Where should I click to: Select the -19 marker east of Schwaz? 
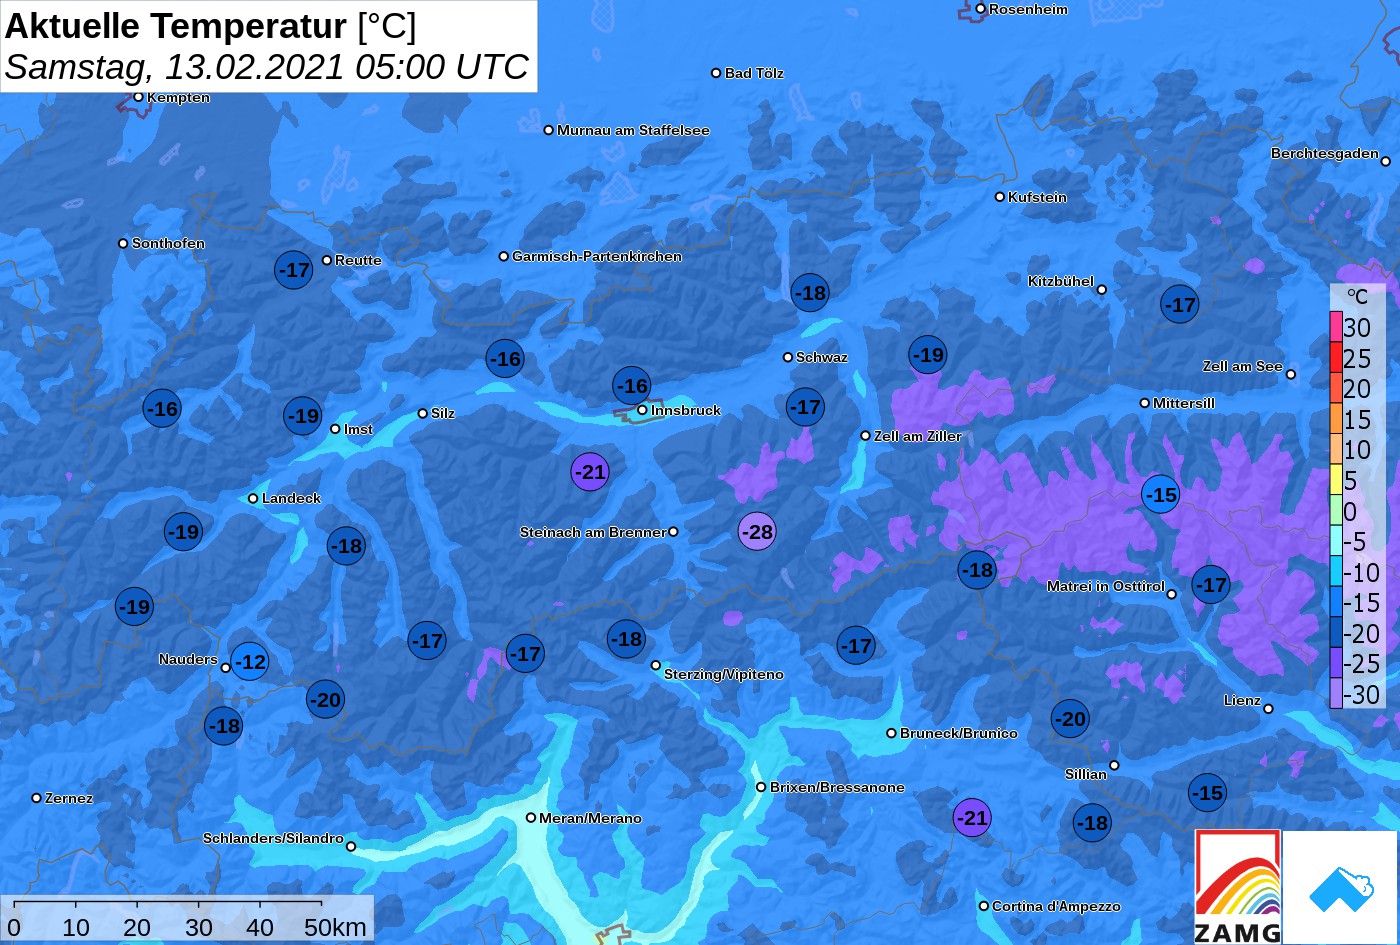coord(928,354)
